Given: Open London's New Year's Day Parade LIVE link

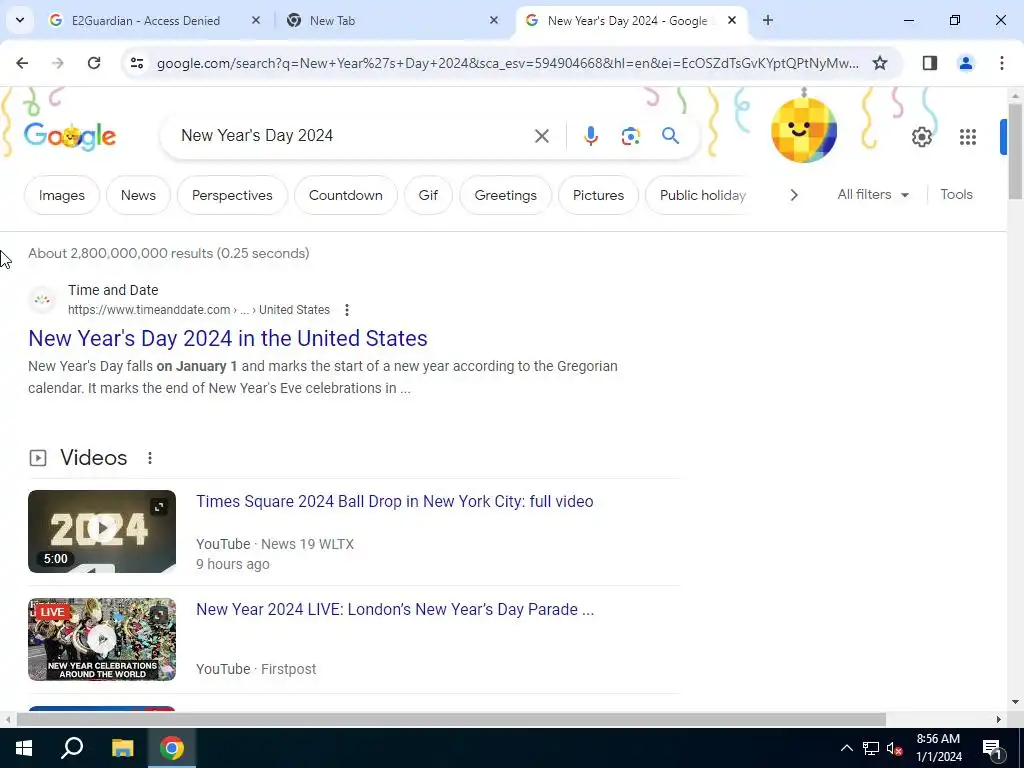Looking at the screenshot, I should tap(395, 609).
